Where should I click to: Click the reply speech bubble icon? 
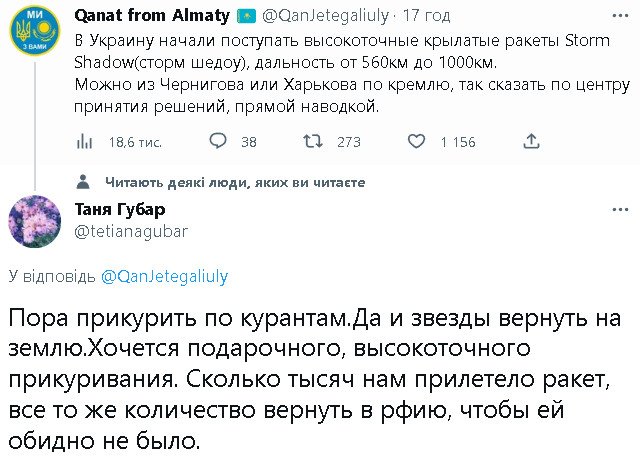point(217,142)
